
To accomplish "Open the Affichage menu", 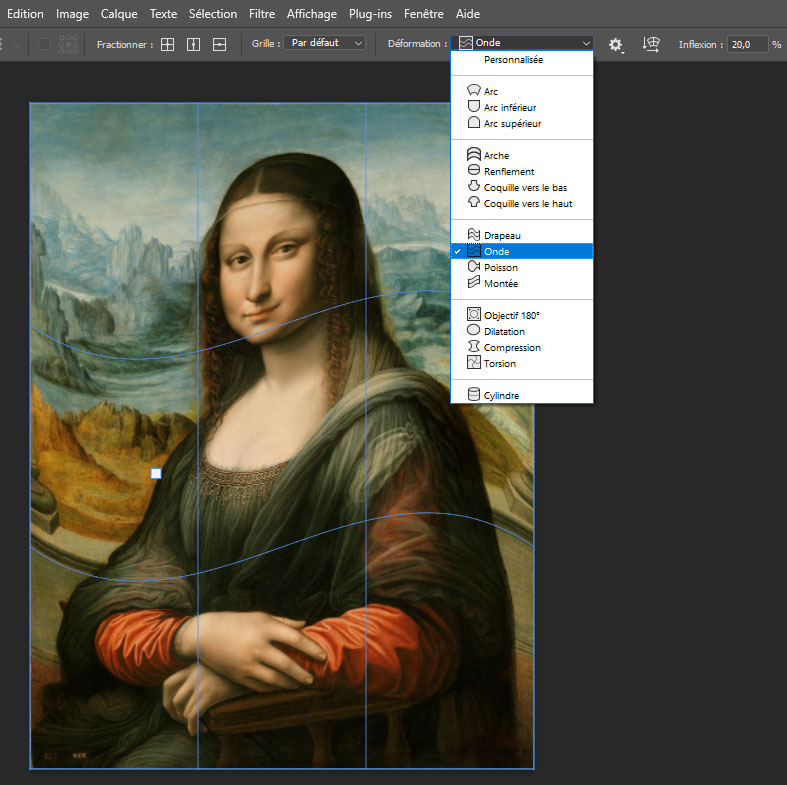I will (x=312, y=14).
